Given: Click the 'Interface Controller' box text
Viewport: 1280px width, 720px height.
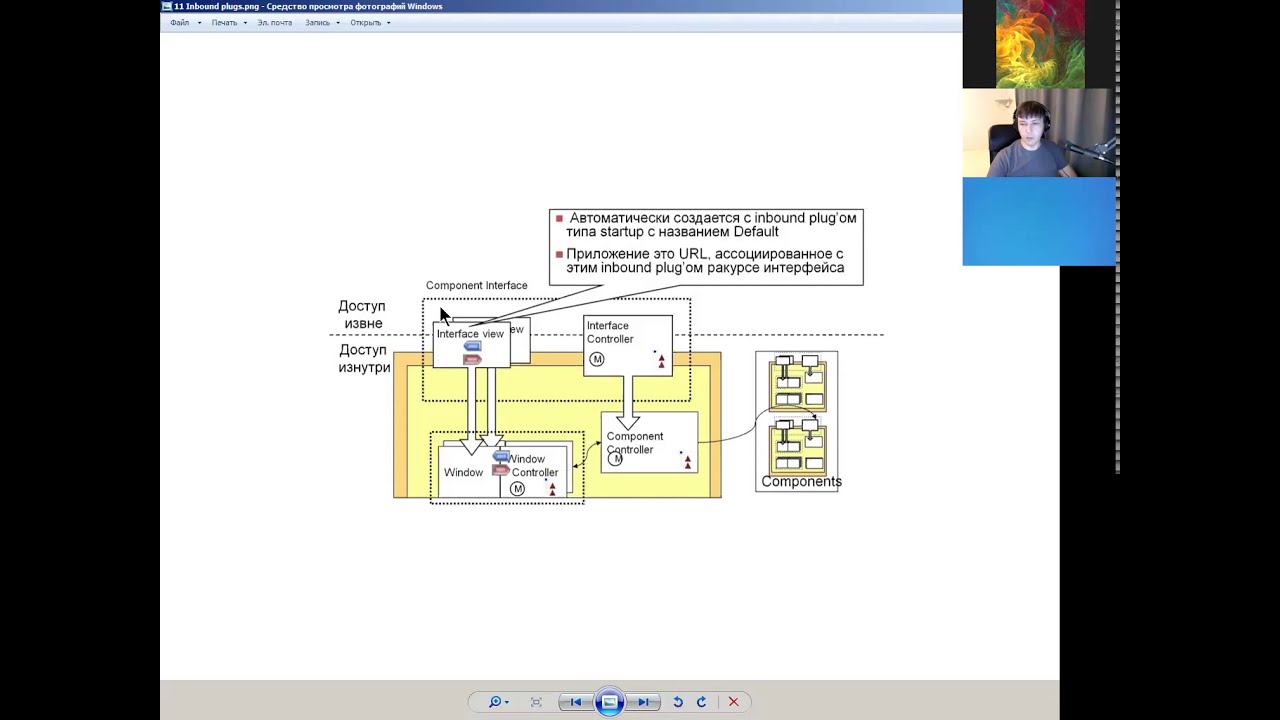Looking at the screenshot, I should 610,332.
